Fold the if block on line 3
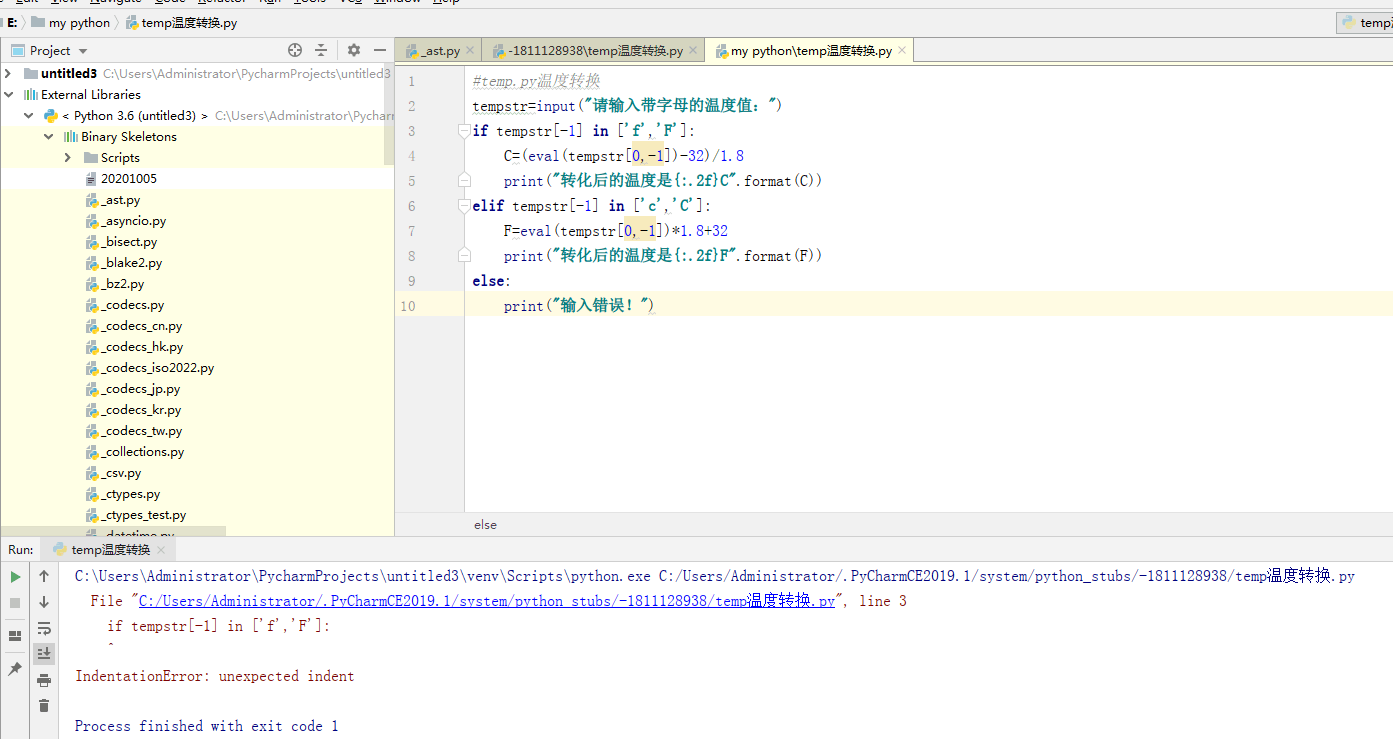This screenshot has height=739, width=1393. 463,131
